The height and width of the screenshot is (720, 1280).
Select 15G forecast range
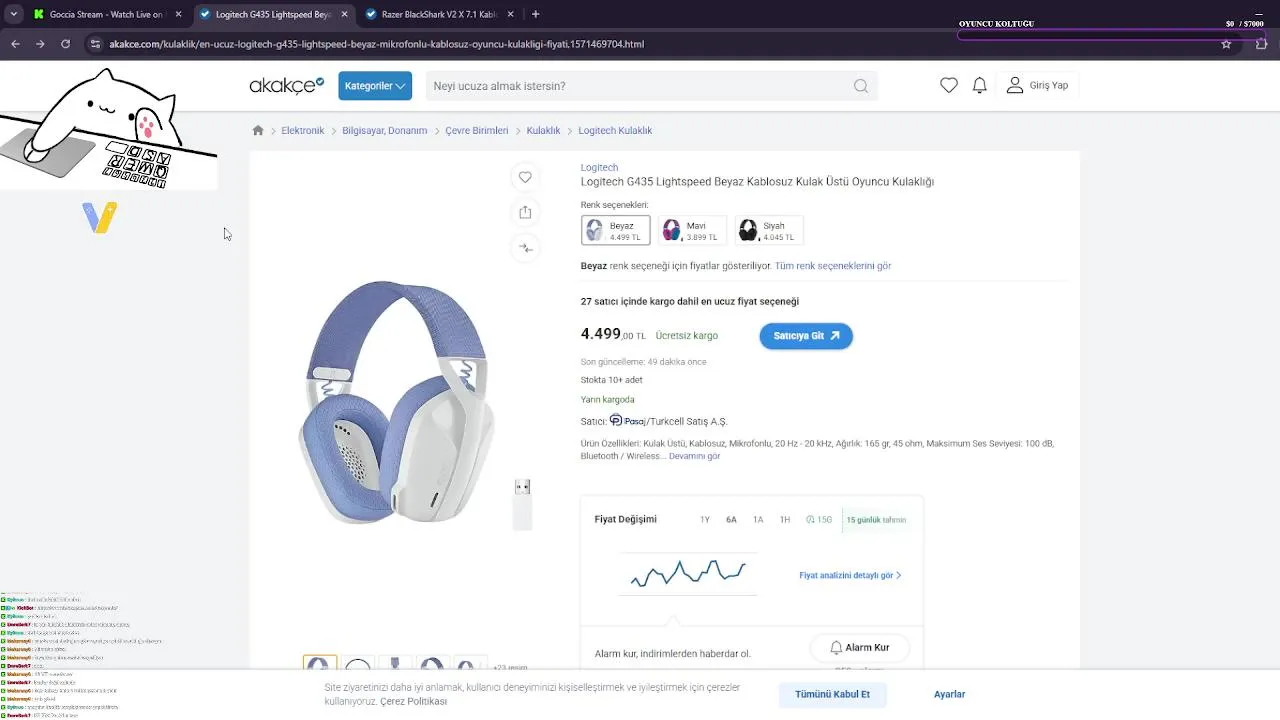click(819, 520)
